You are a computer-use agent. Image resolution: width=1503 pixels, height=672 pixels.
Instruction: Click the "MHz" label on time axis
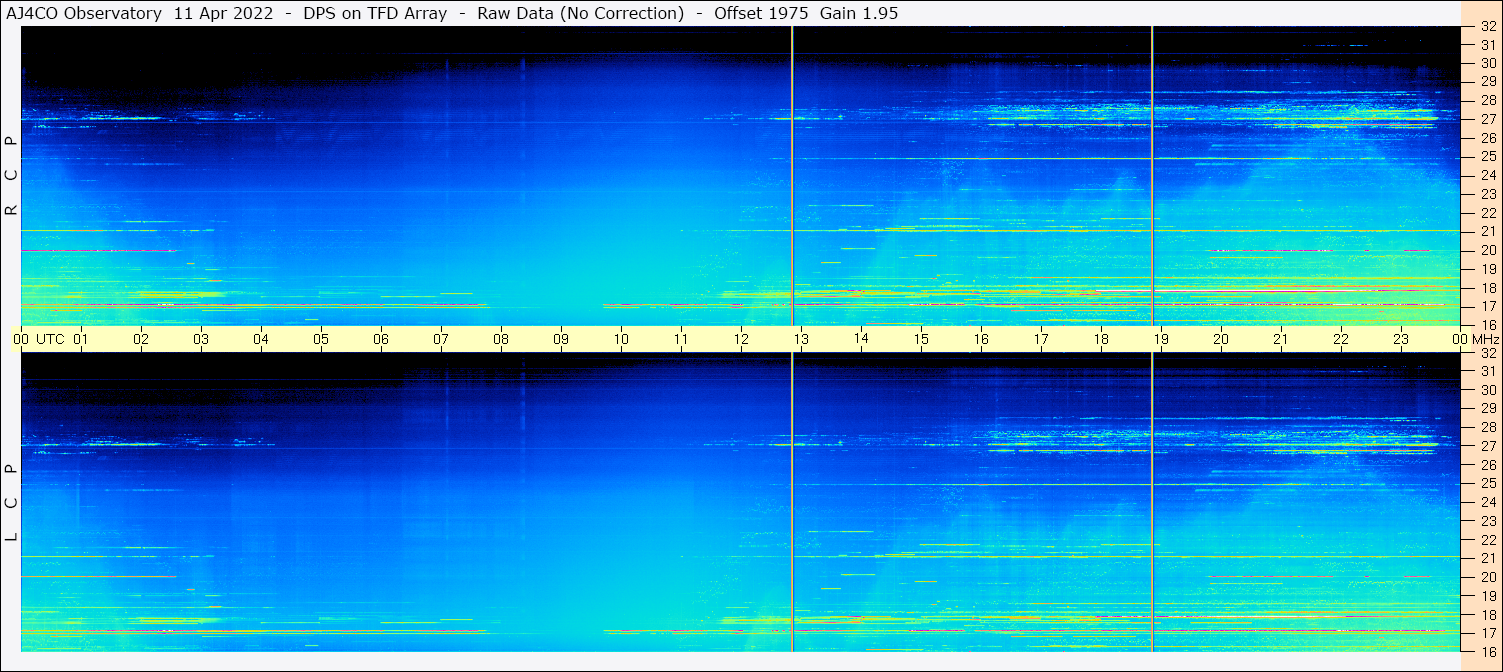click(1485, 339)
